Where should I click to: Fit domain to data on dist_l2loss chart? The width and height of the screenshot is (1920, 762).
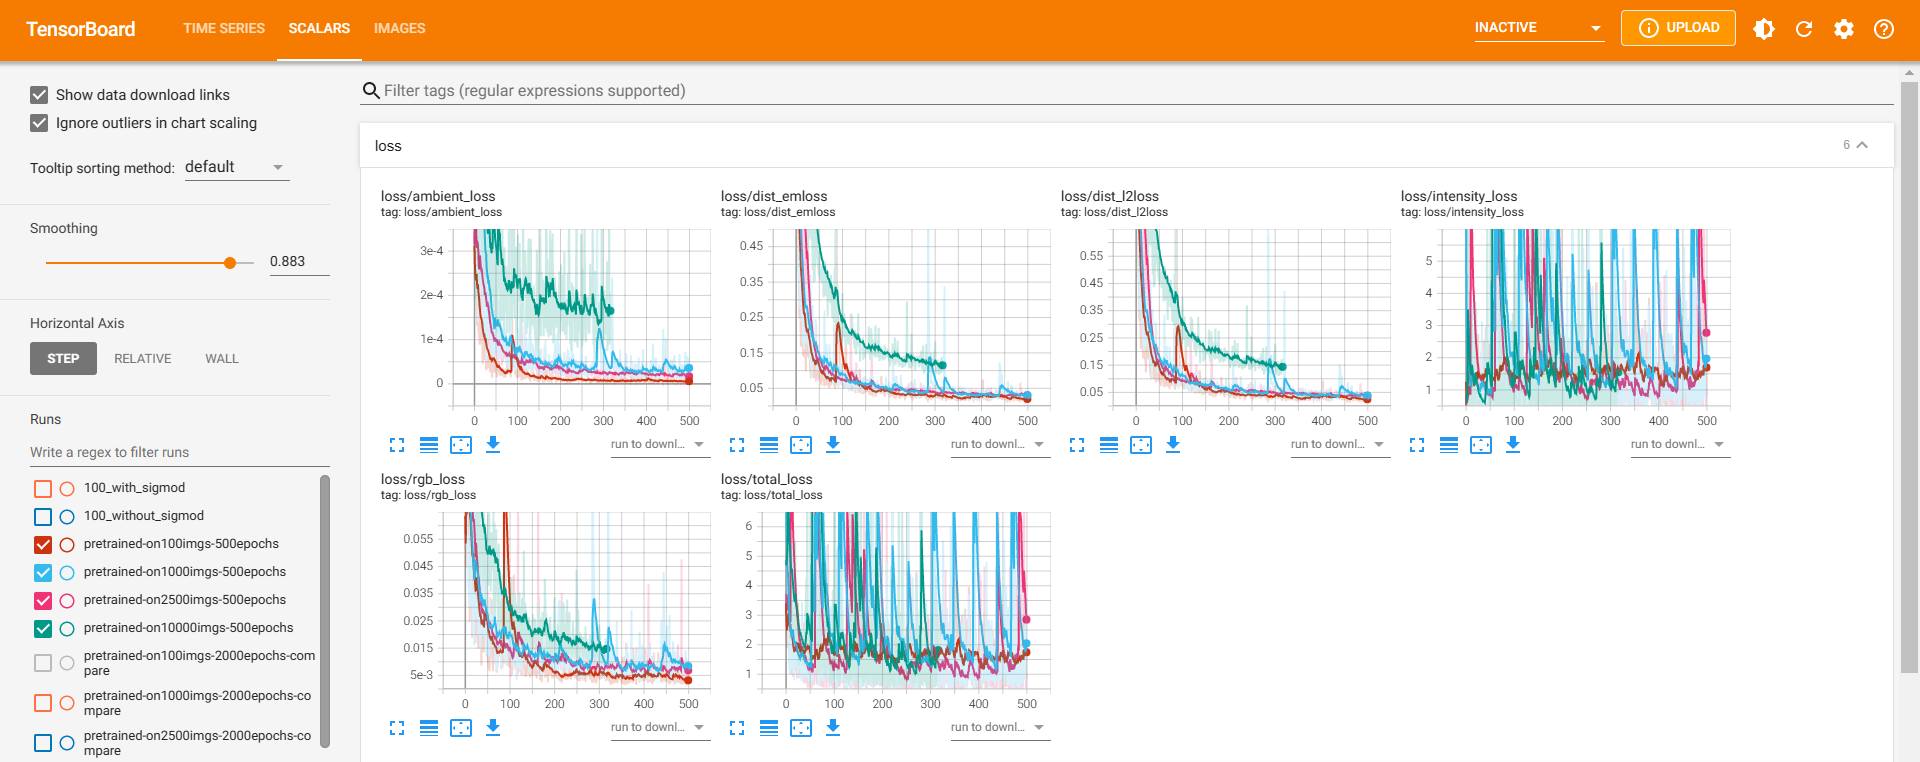(1141, 445)
